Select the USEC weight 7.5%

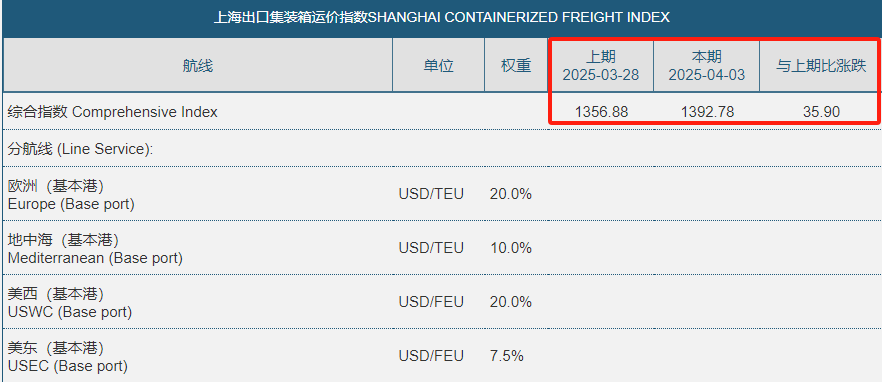coord(507,356)
